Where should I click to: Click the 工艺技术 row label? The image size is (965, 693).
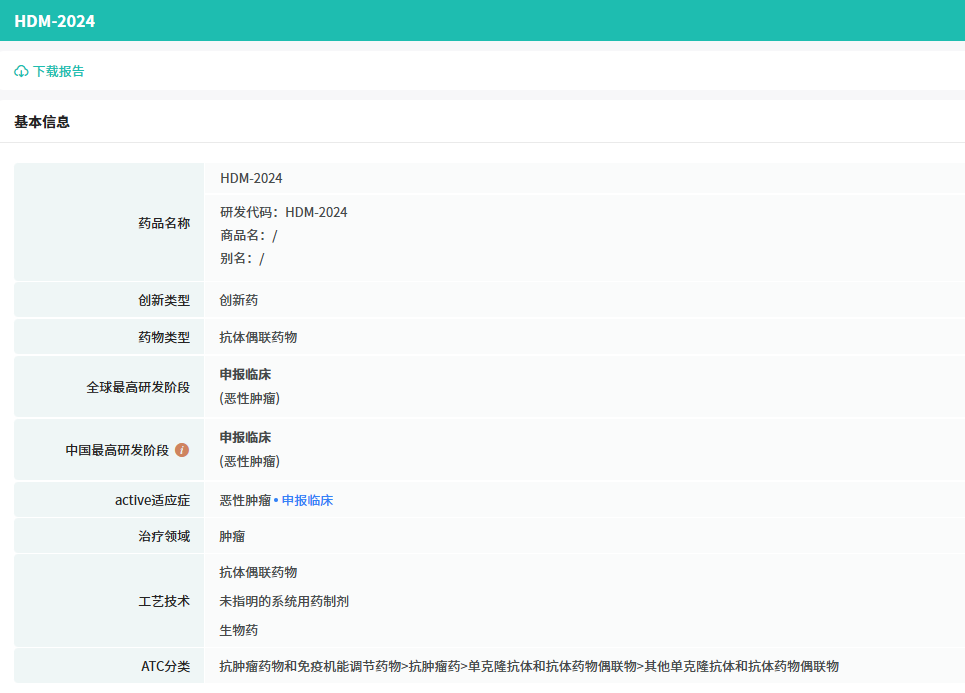(x=164, y=601)
